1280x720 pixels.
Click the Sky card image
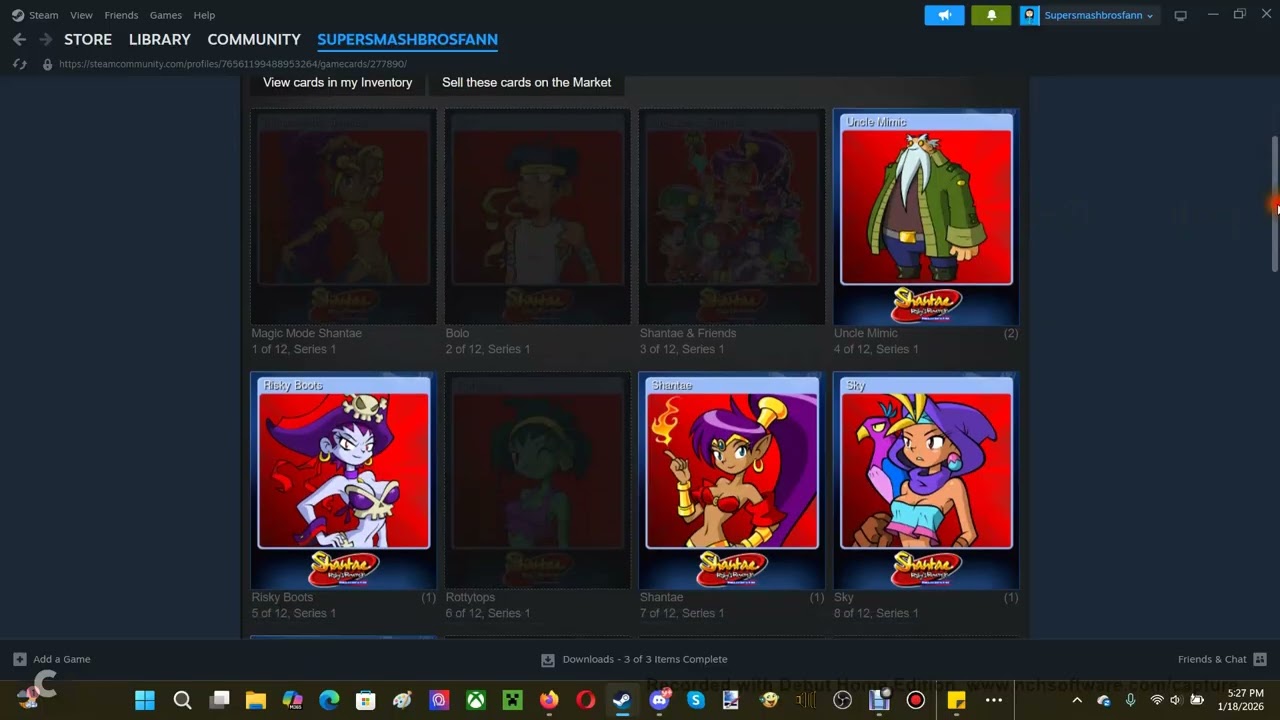pos(926,480)
